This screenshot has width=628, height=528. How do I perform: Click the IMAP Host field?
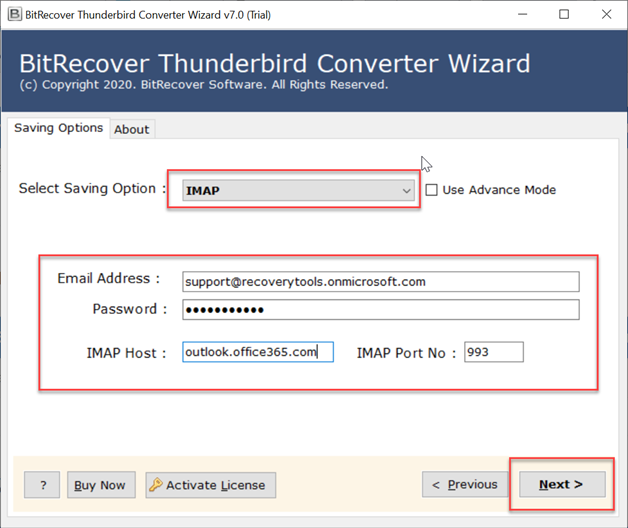(x=258, y=352)
